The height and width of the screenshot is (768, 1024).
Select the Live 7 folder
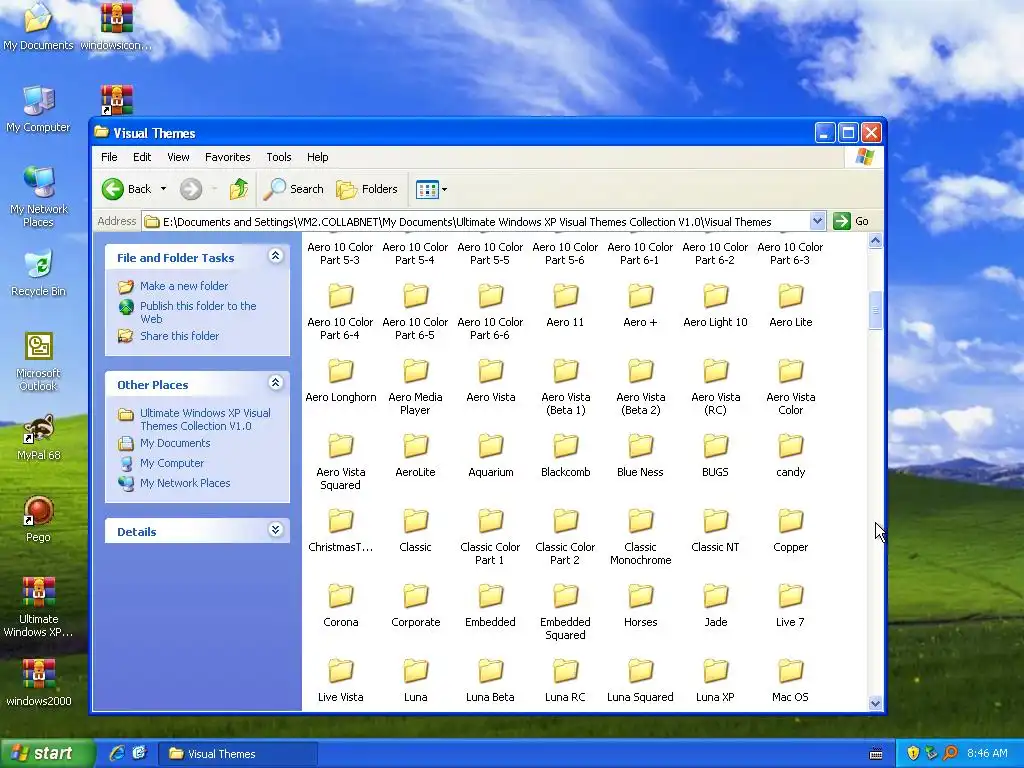(x=790, y=606)
